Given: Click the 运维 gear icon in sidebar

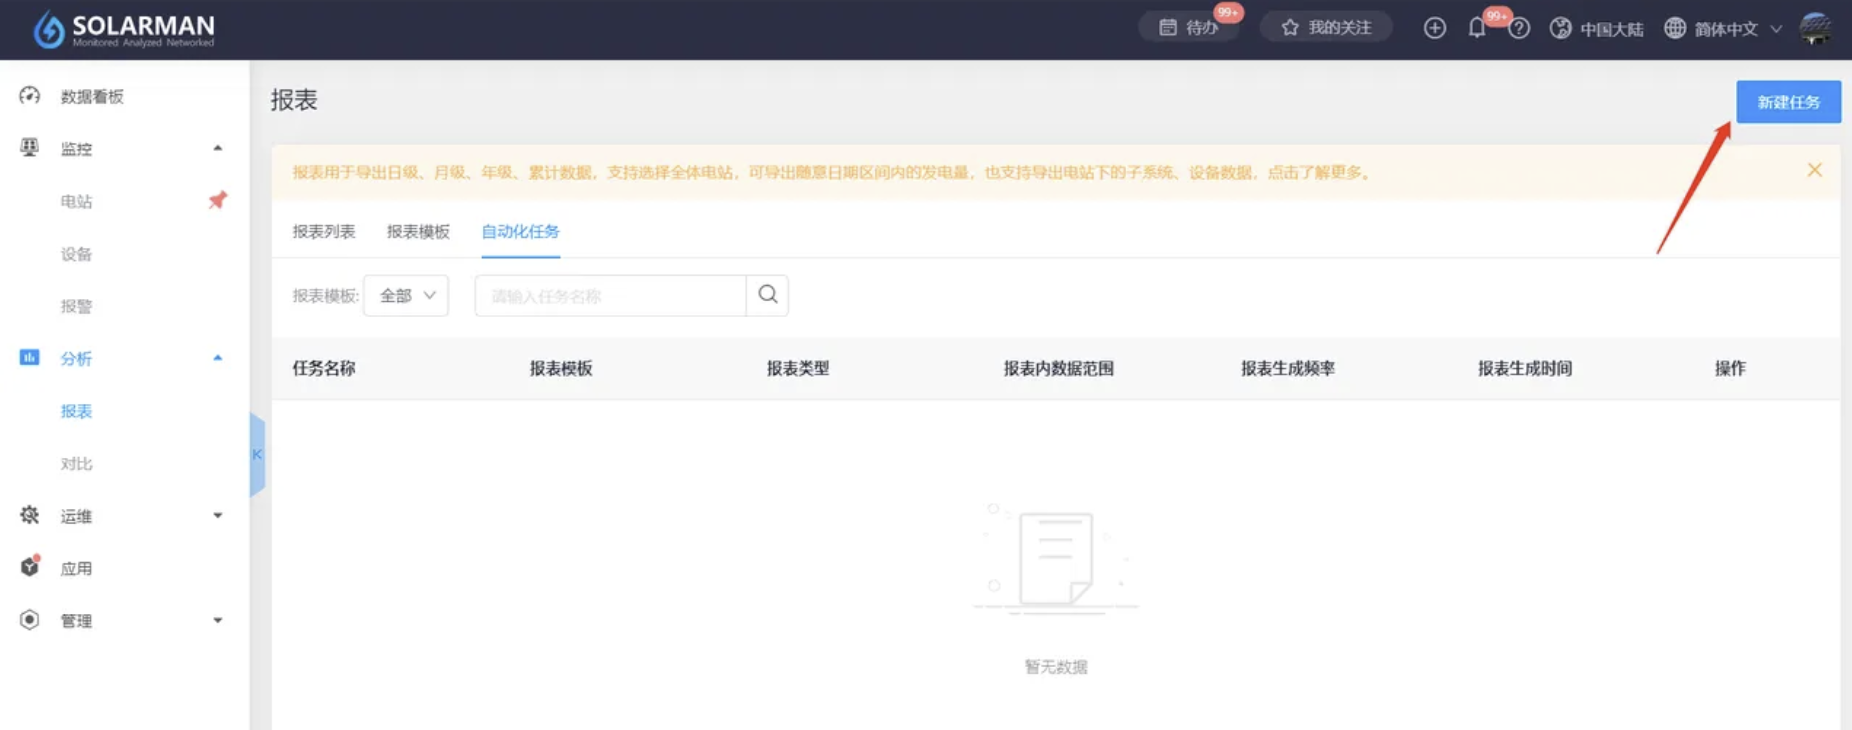Looking at the screenshot, I should coord(30,515).
